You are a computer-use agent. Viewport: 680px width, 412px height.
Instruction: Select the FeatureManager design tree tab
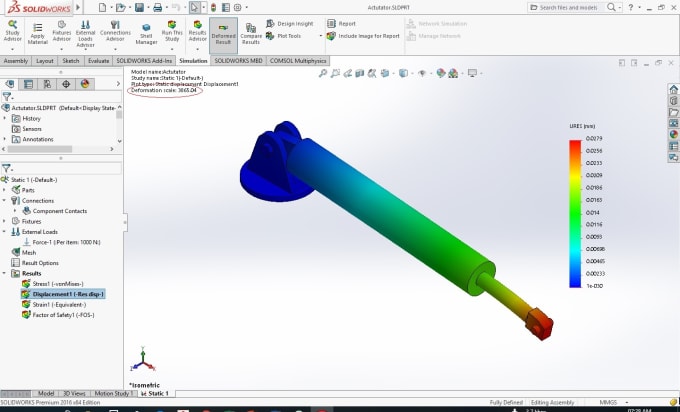10,84
